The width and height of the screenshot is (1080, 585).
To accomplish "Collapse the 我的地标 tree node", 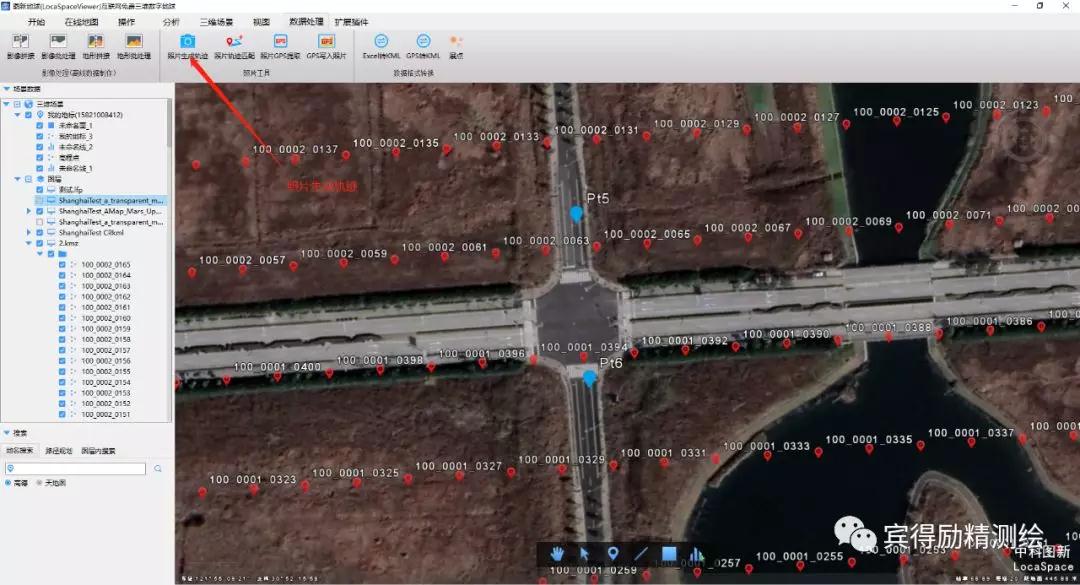I will click(17, 115).
